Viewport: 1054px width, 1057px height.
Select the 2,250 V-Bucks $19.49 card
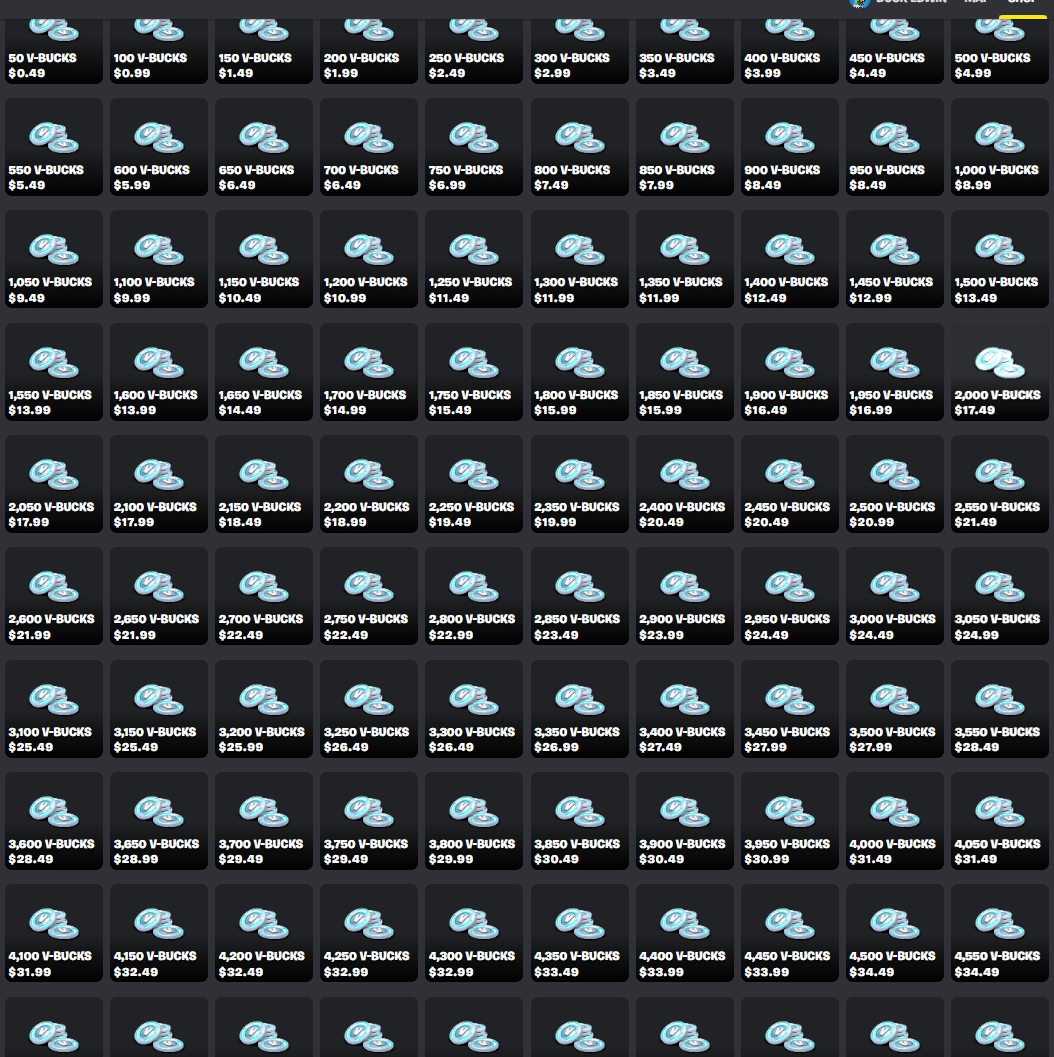coord(474,484)
